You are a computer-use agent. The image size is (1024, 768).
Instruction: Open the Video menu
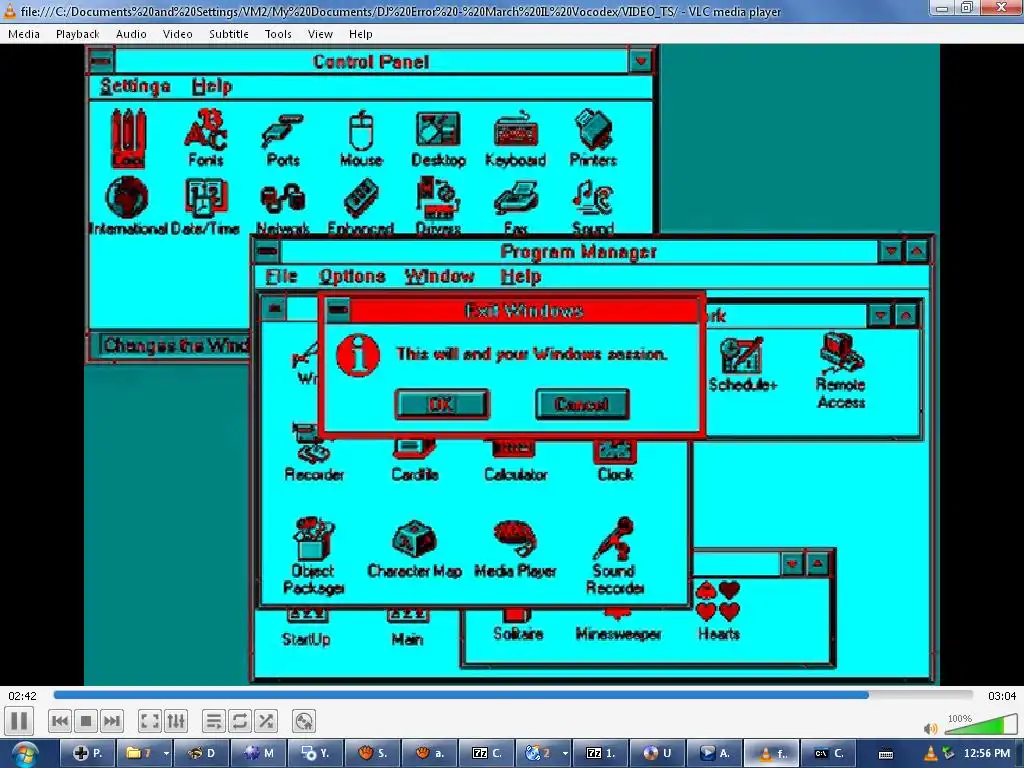point(178,34)
